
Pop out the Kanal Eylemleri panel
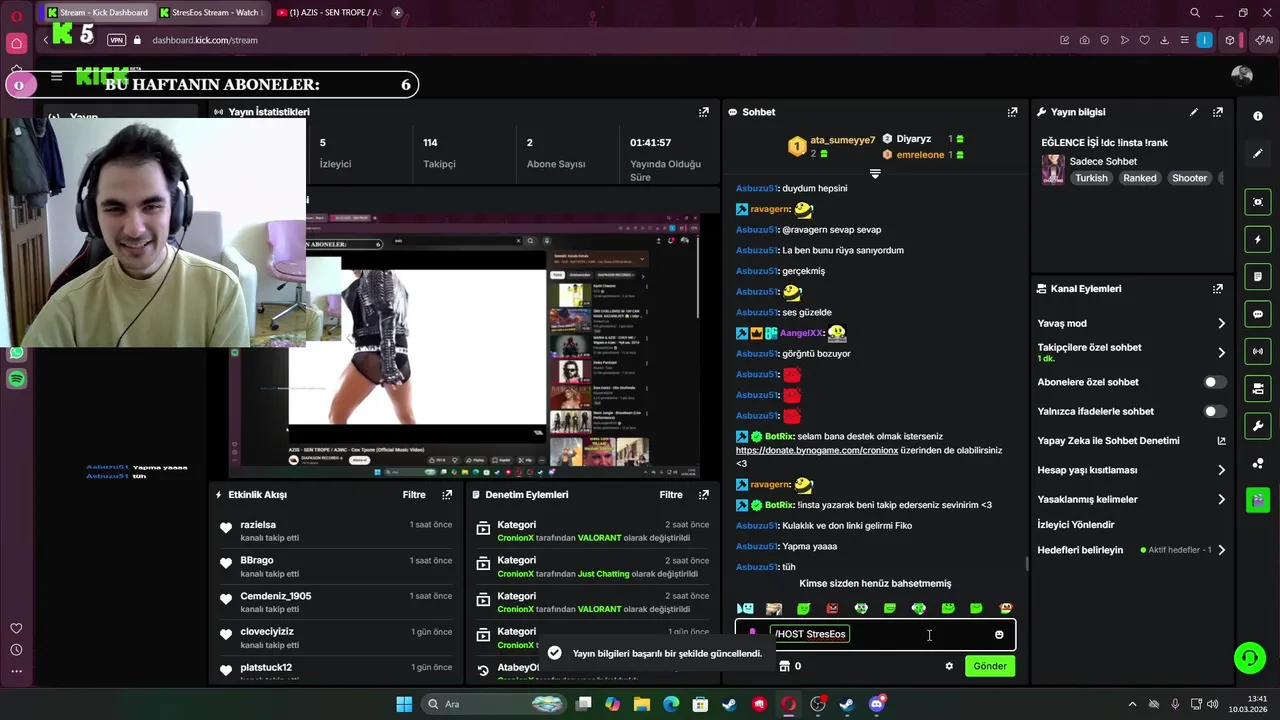1218,288
